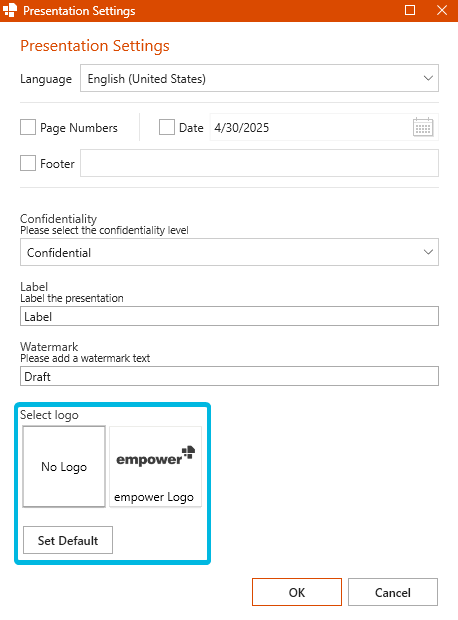Click the Set Default button
This screenshot has height=620, width=458.
tap(68, 540)
